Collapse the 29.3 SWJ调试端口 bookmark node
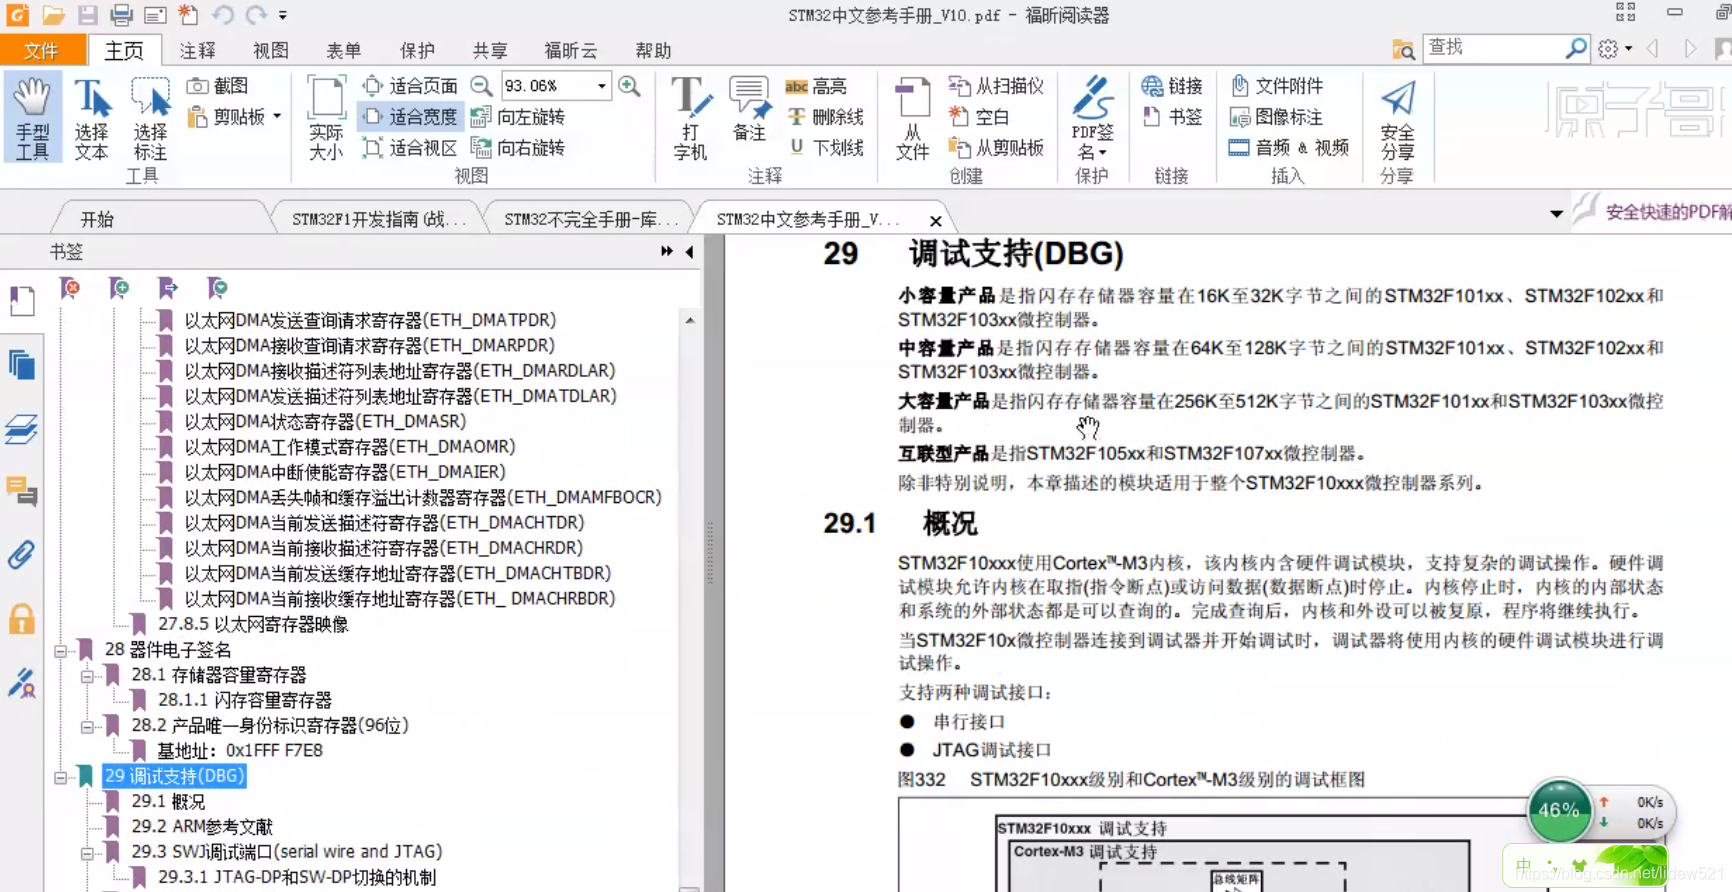 [x=88, y=853]
